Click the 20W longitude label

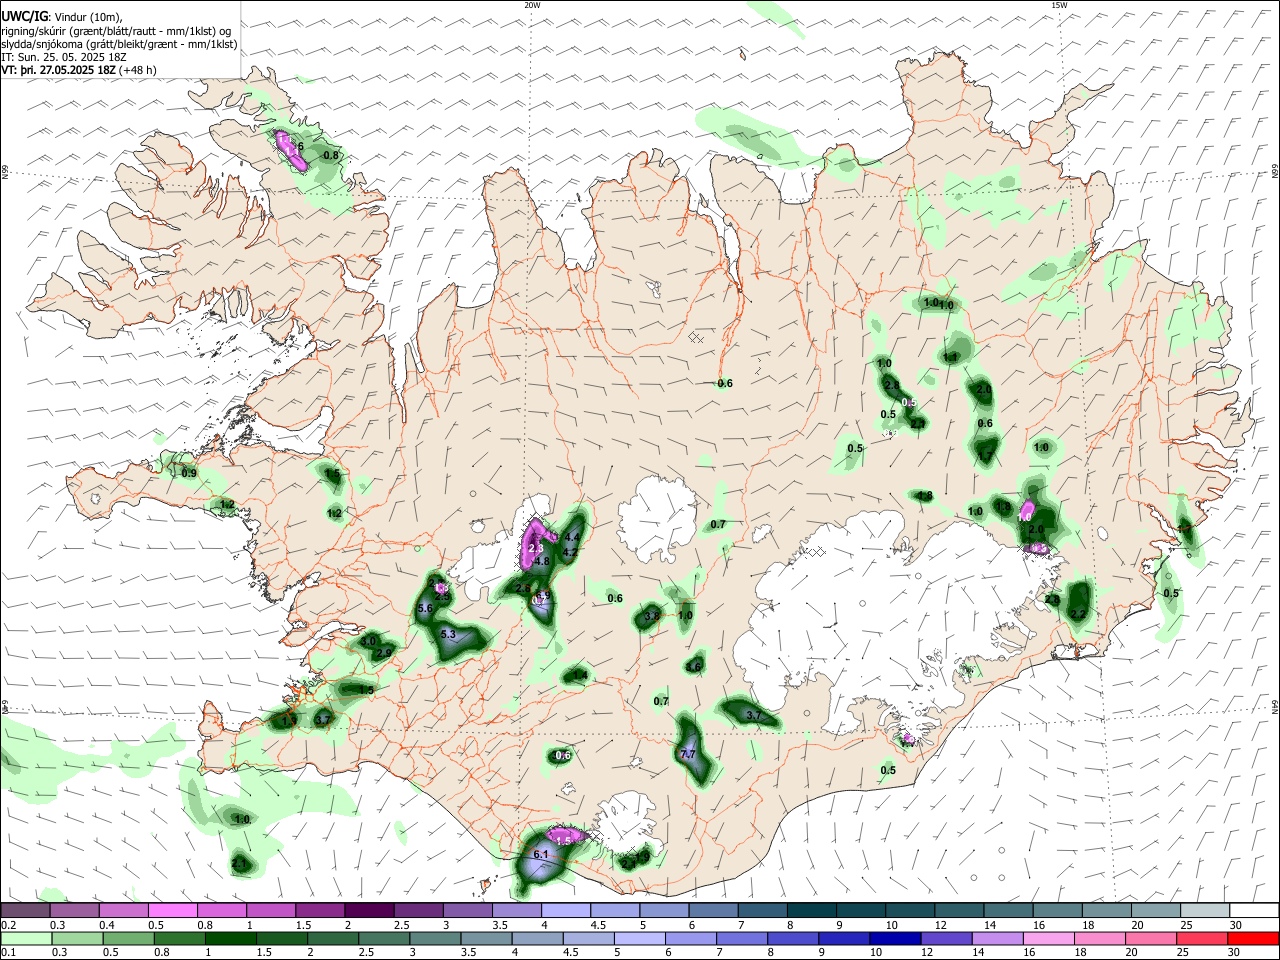[x=532, y=5]
